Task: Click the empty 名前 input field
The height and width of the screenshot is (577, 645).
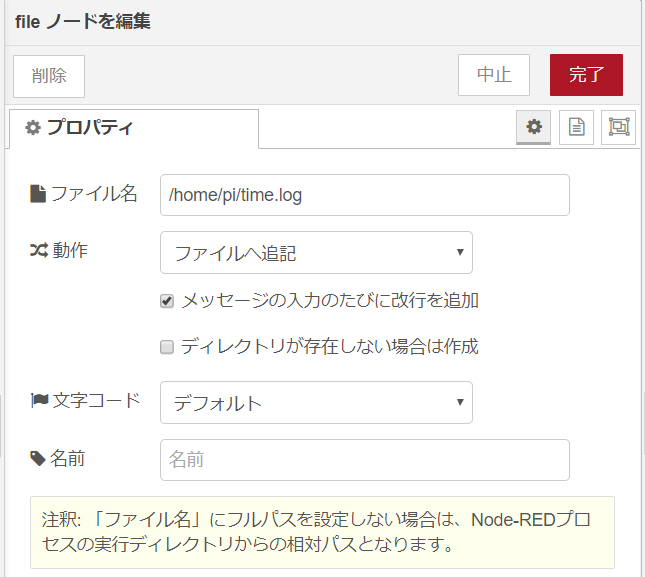Action: coord(365,460)
